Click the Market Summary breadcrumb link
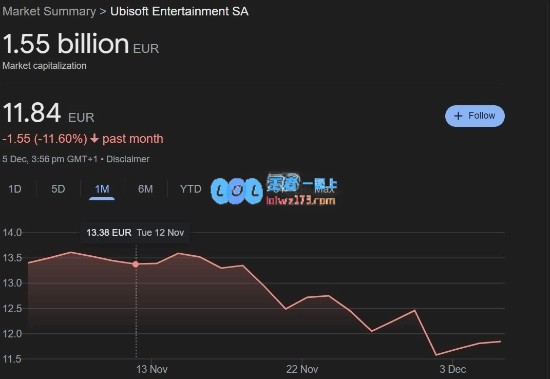Viewport: 550px width, 379px height. 49,12
